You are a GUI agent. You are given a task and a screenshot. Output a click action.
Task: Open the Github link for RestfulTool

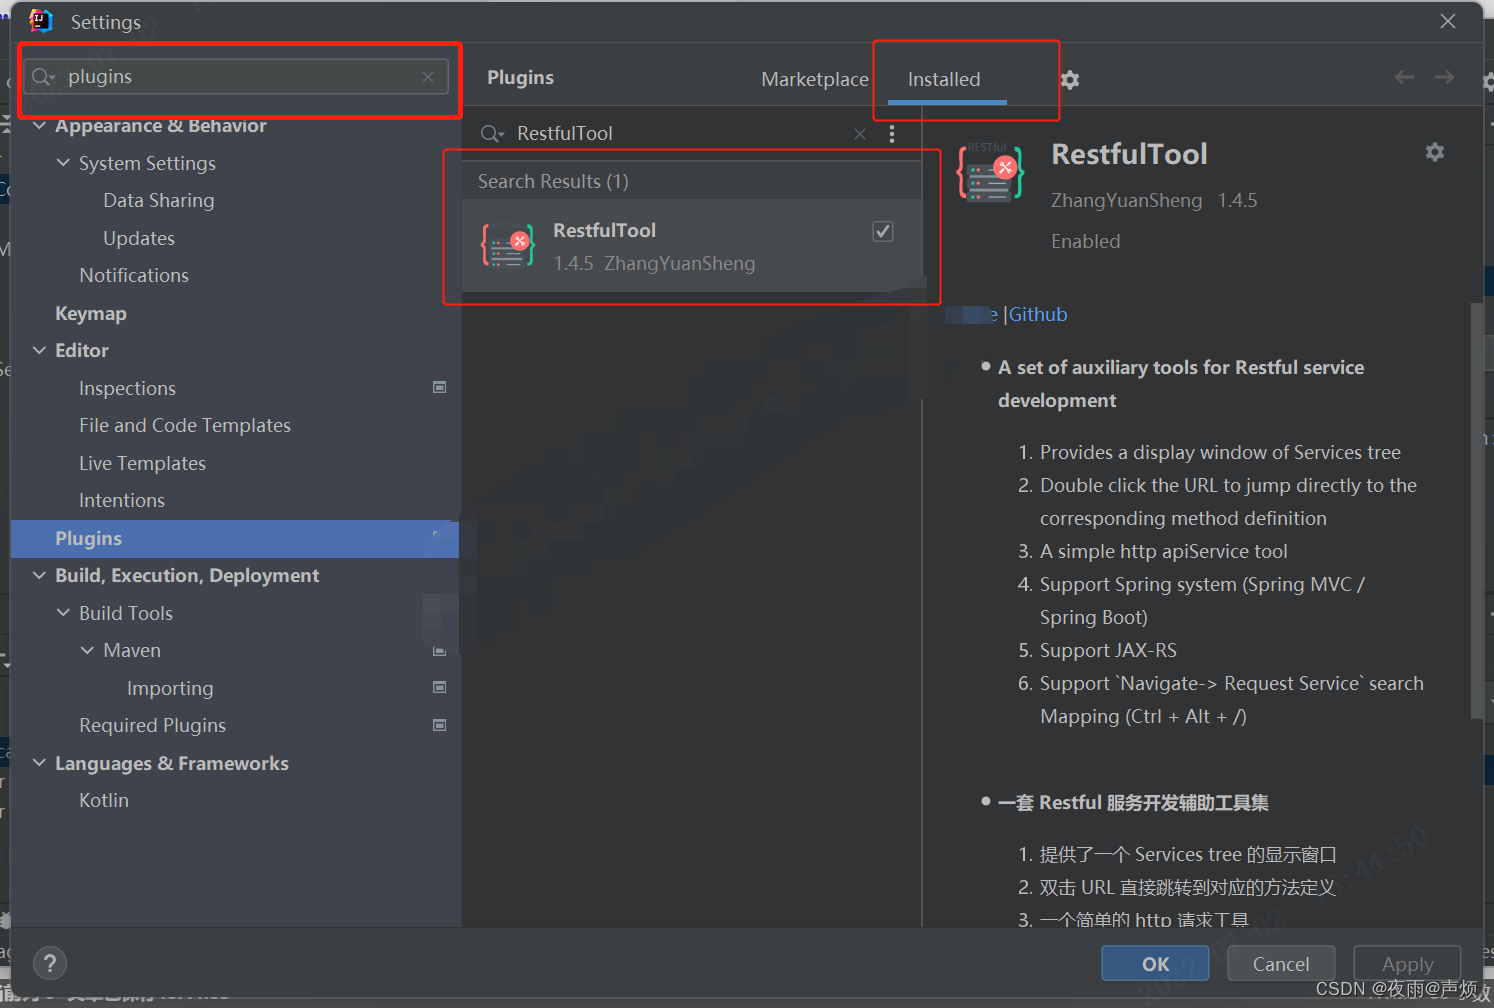click(x=1037, y=314)
